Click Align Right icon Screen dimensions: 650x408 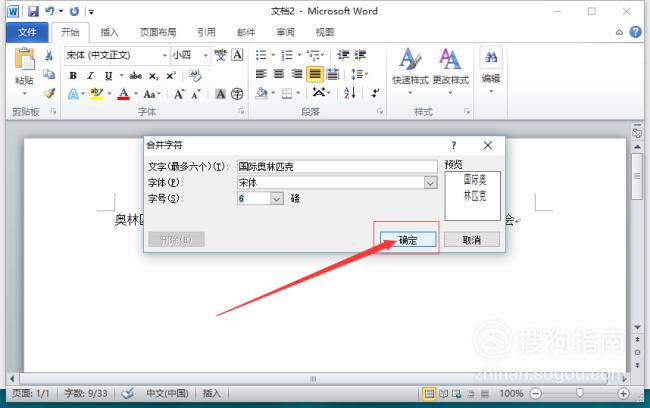coord(297,74)
